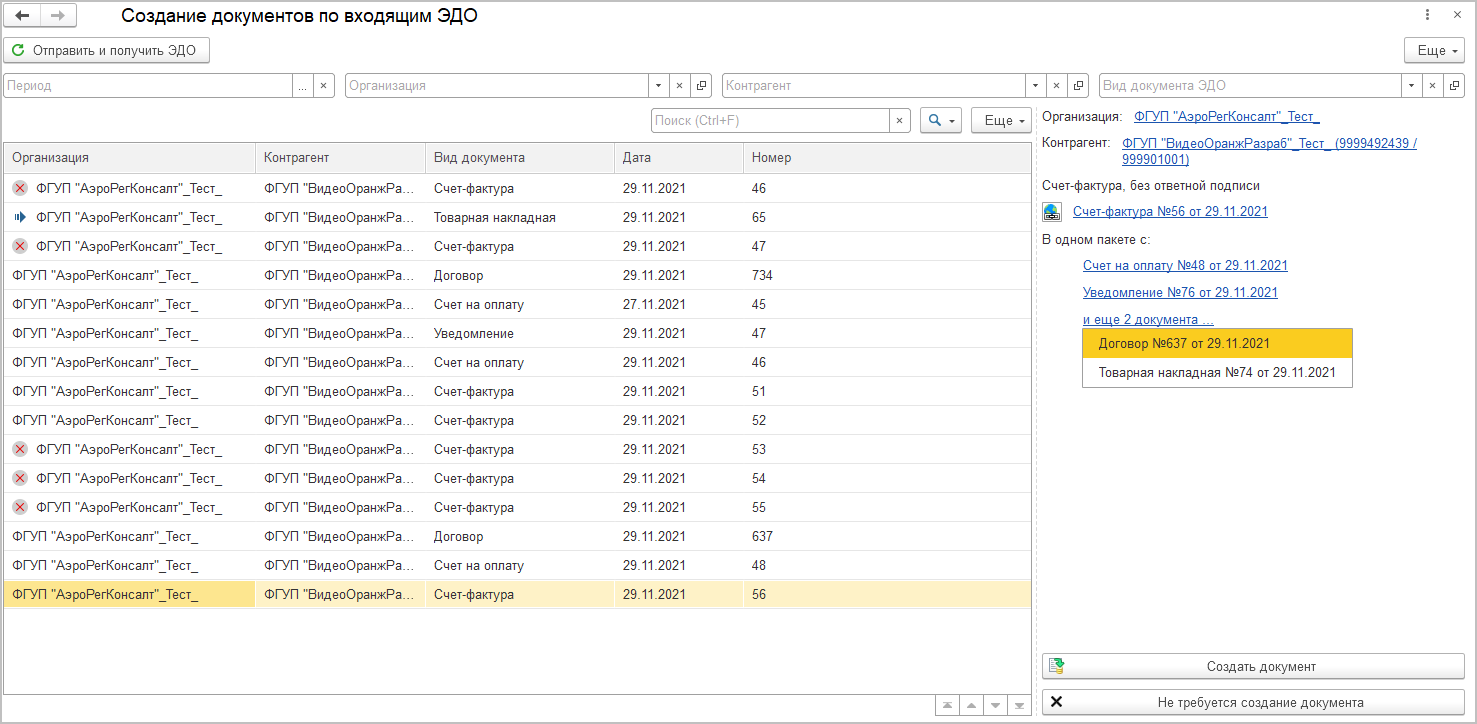Screen dimensions: 1477x724
Task: Click the back navigation arrow
Action: (22, 16)
